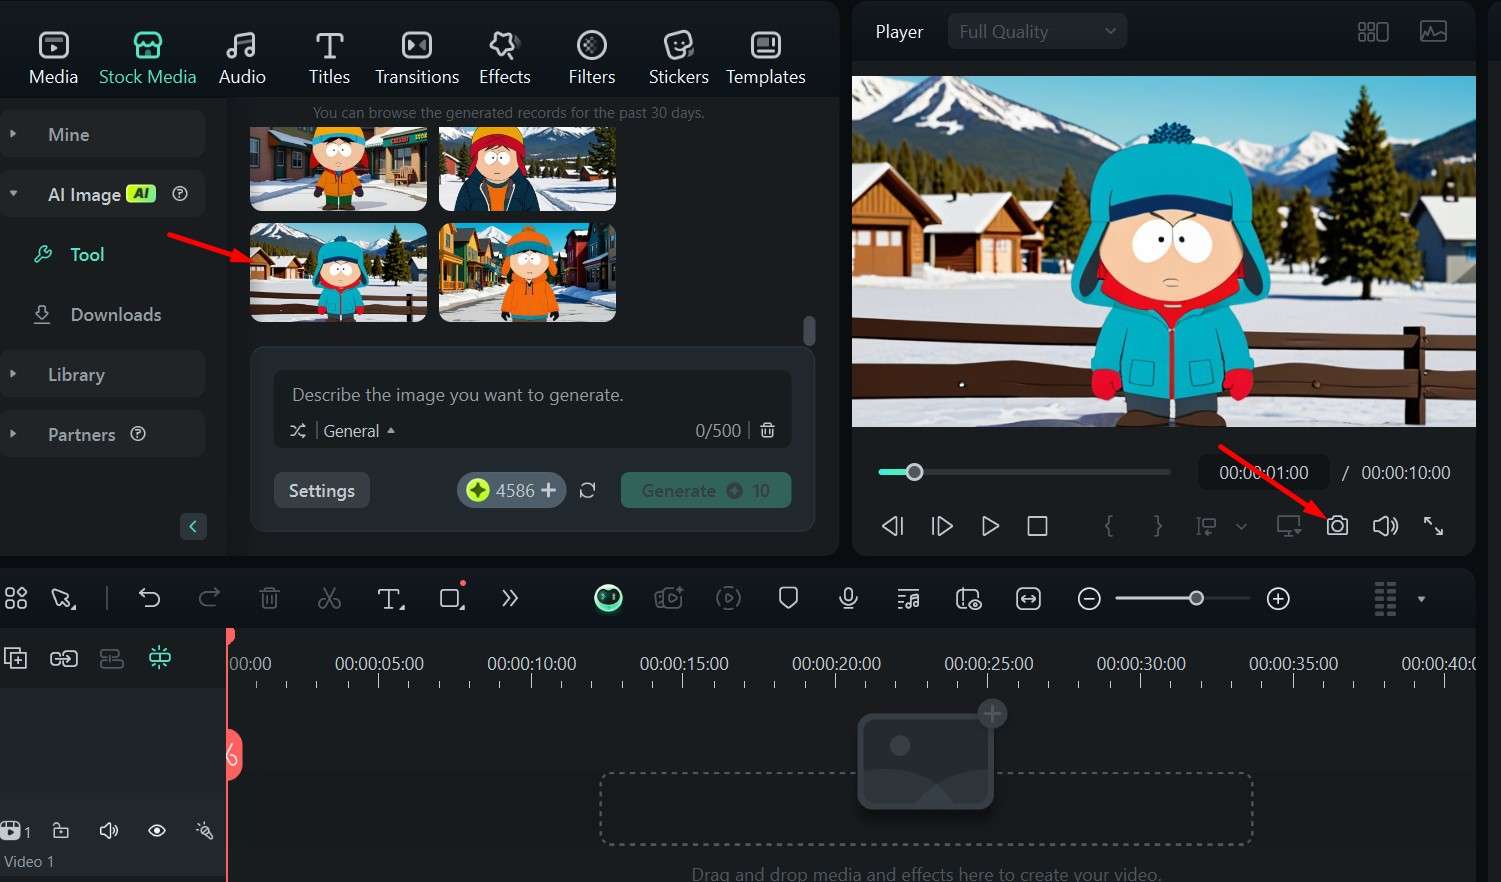Mark in point with left brace icon
This screenshot has width=1501, height=882.
point(1109,526)
